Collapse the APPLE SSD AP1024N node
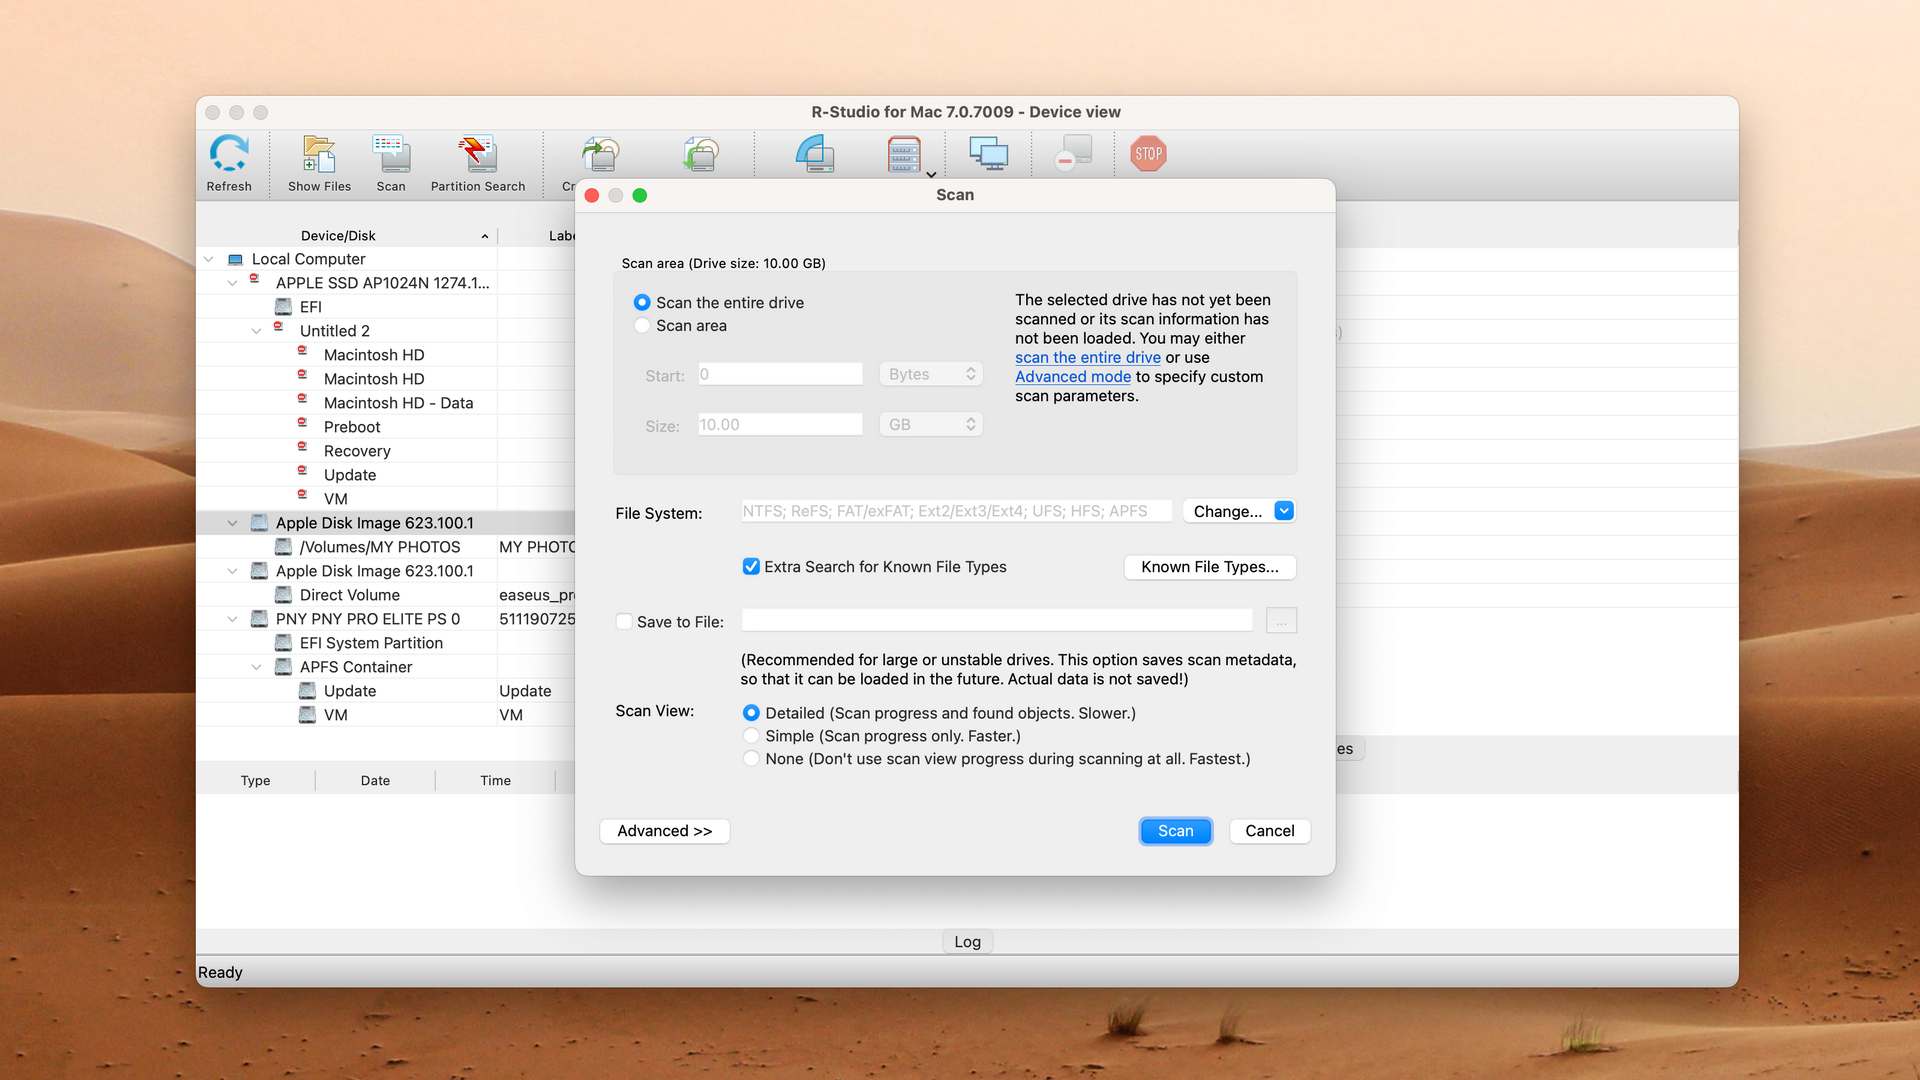 (x=232, y=283)
